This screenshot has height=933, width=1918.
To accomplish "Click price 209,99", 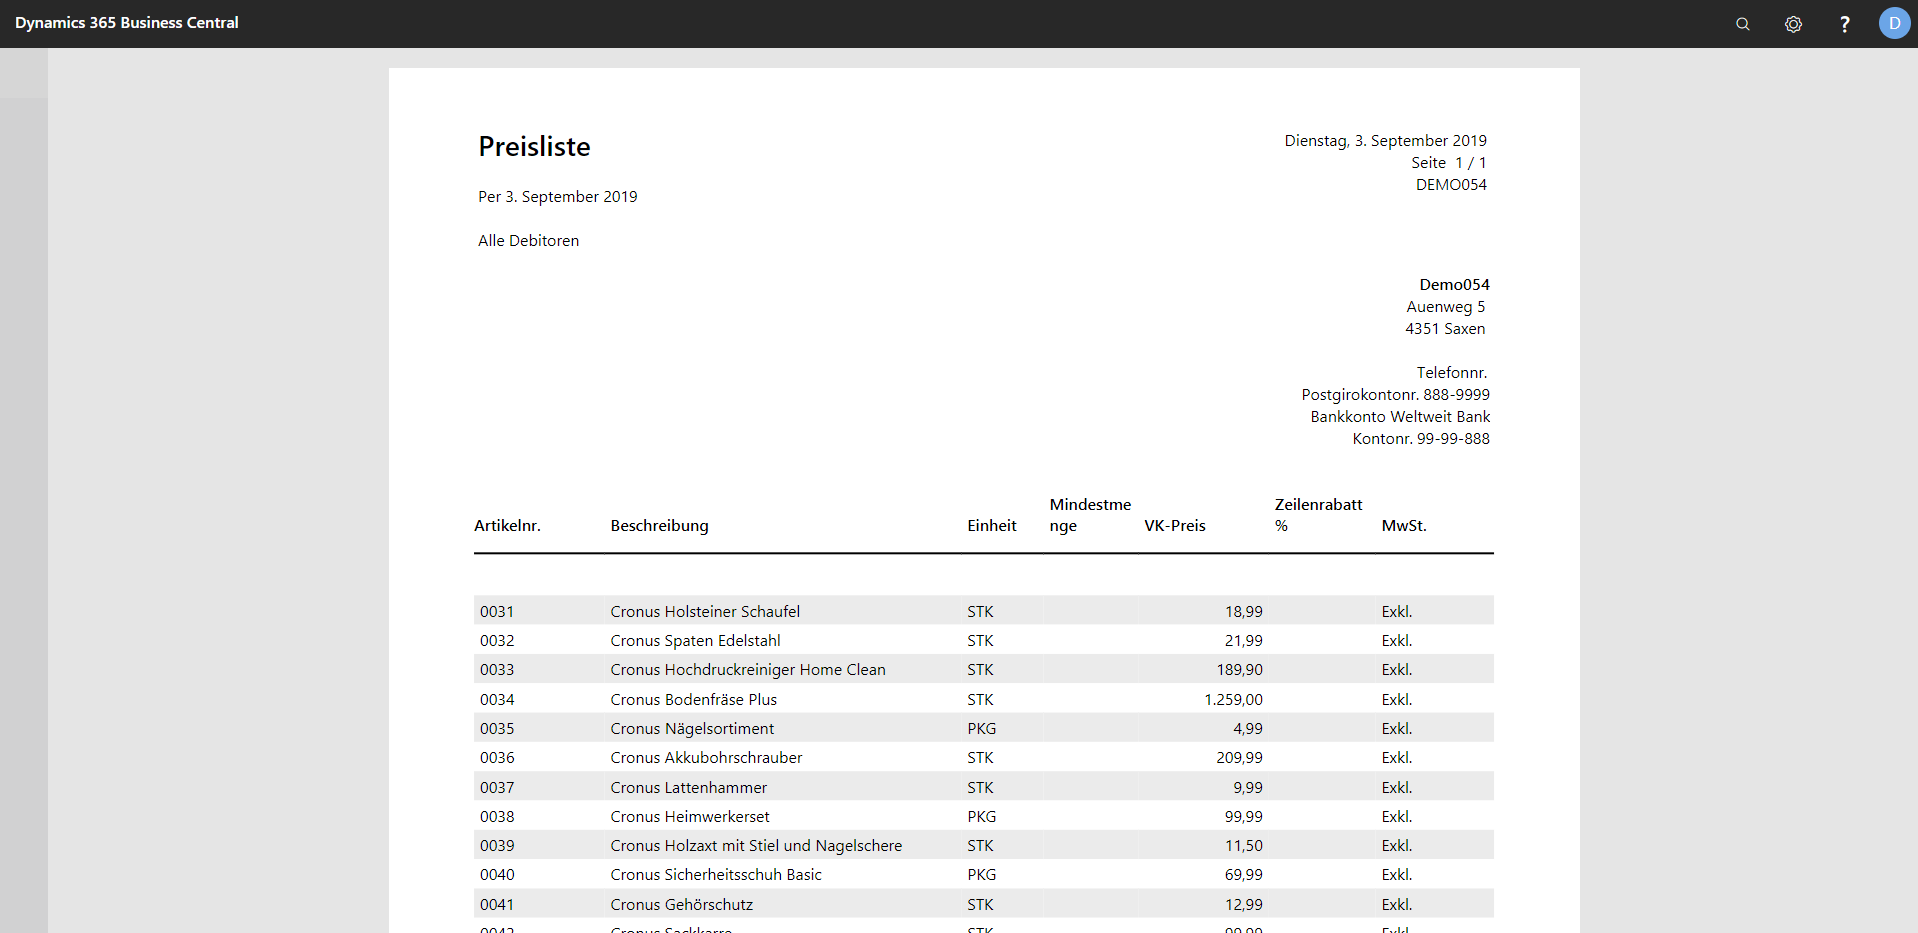I will coord(1239,758).
